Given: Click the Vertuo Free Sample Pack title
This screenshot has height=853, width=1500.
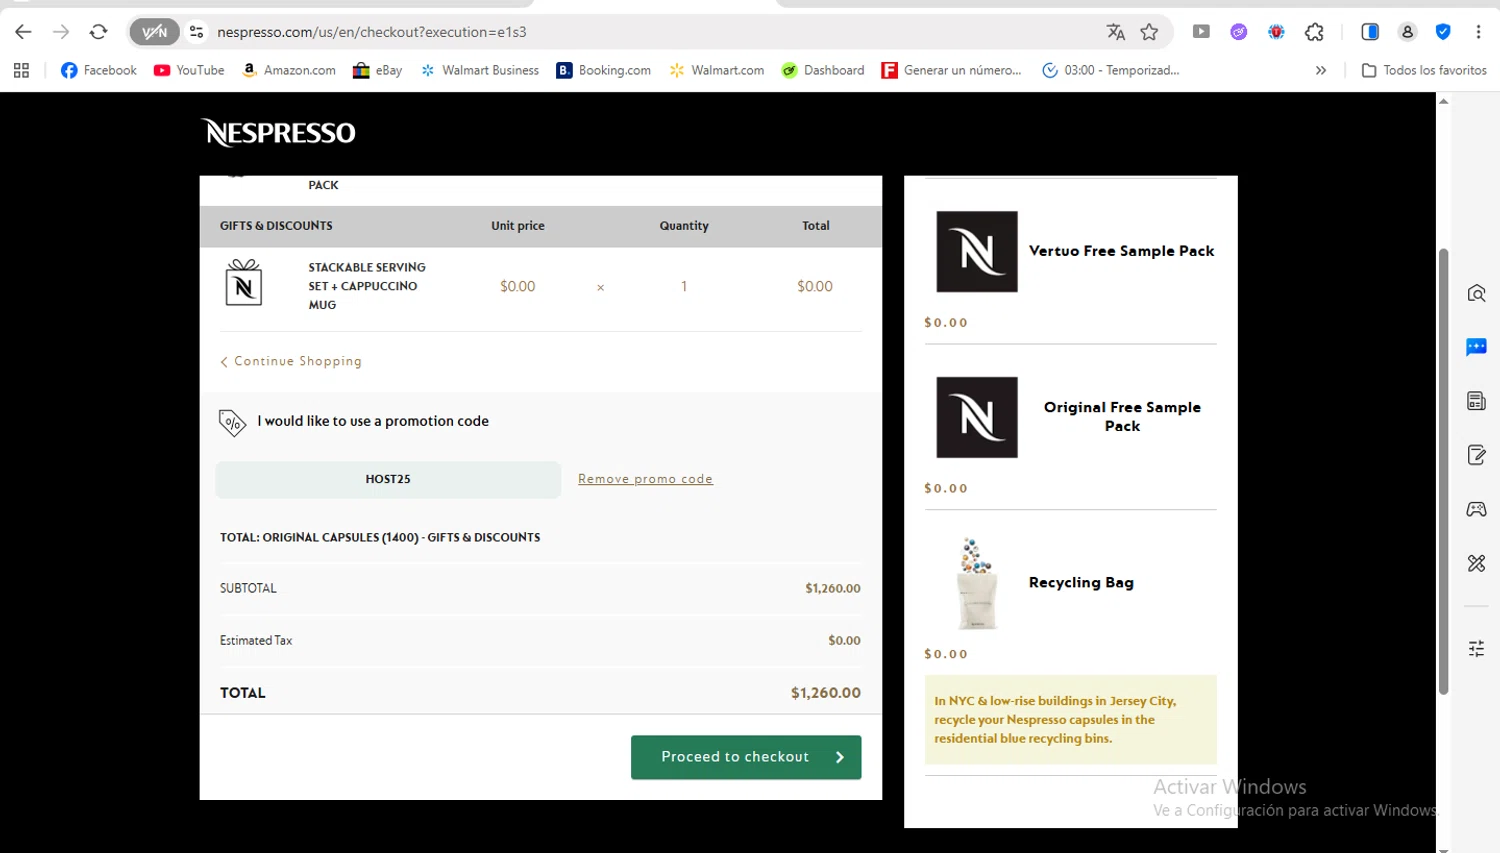Looking at the screenshot, I should point(1122,251).
